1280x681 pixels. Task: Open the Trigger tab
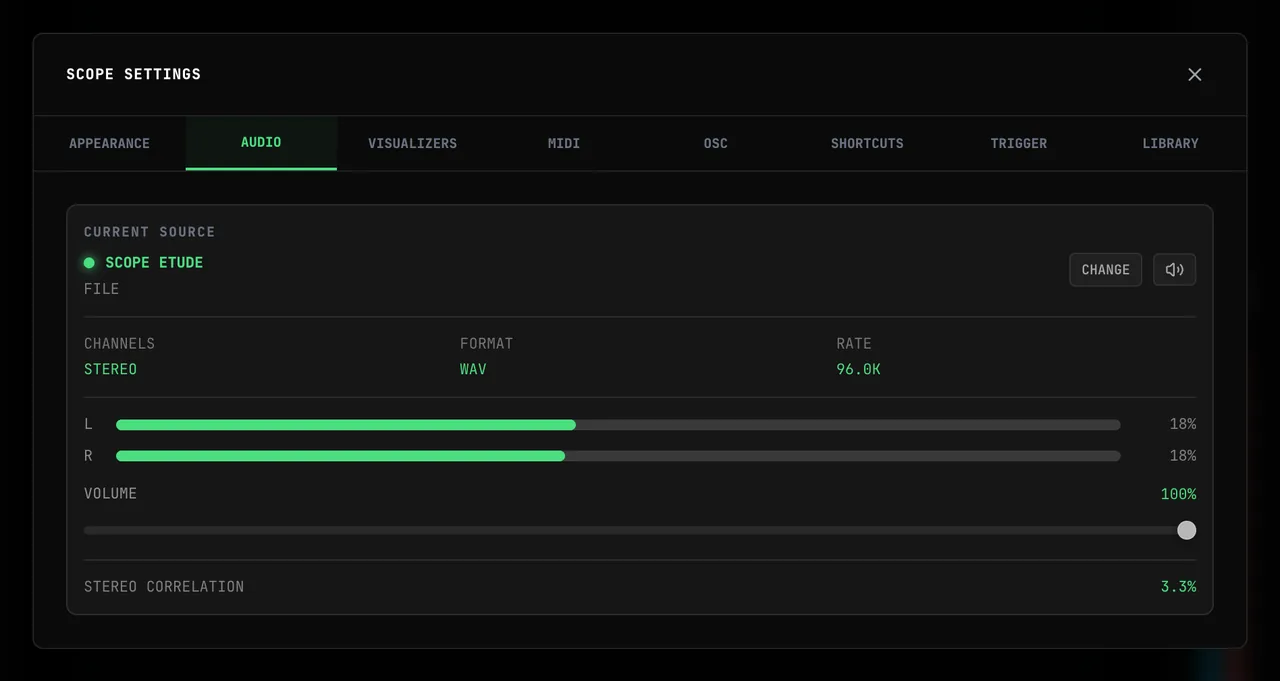(x=1018, y=143)
